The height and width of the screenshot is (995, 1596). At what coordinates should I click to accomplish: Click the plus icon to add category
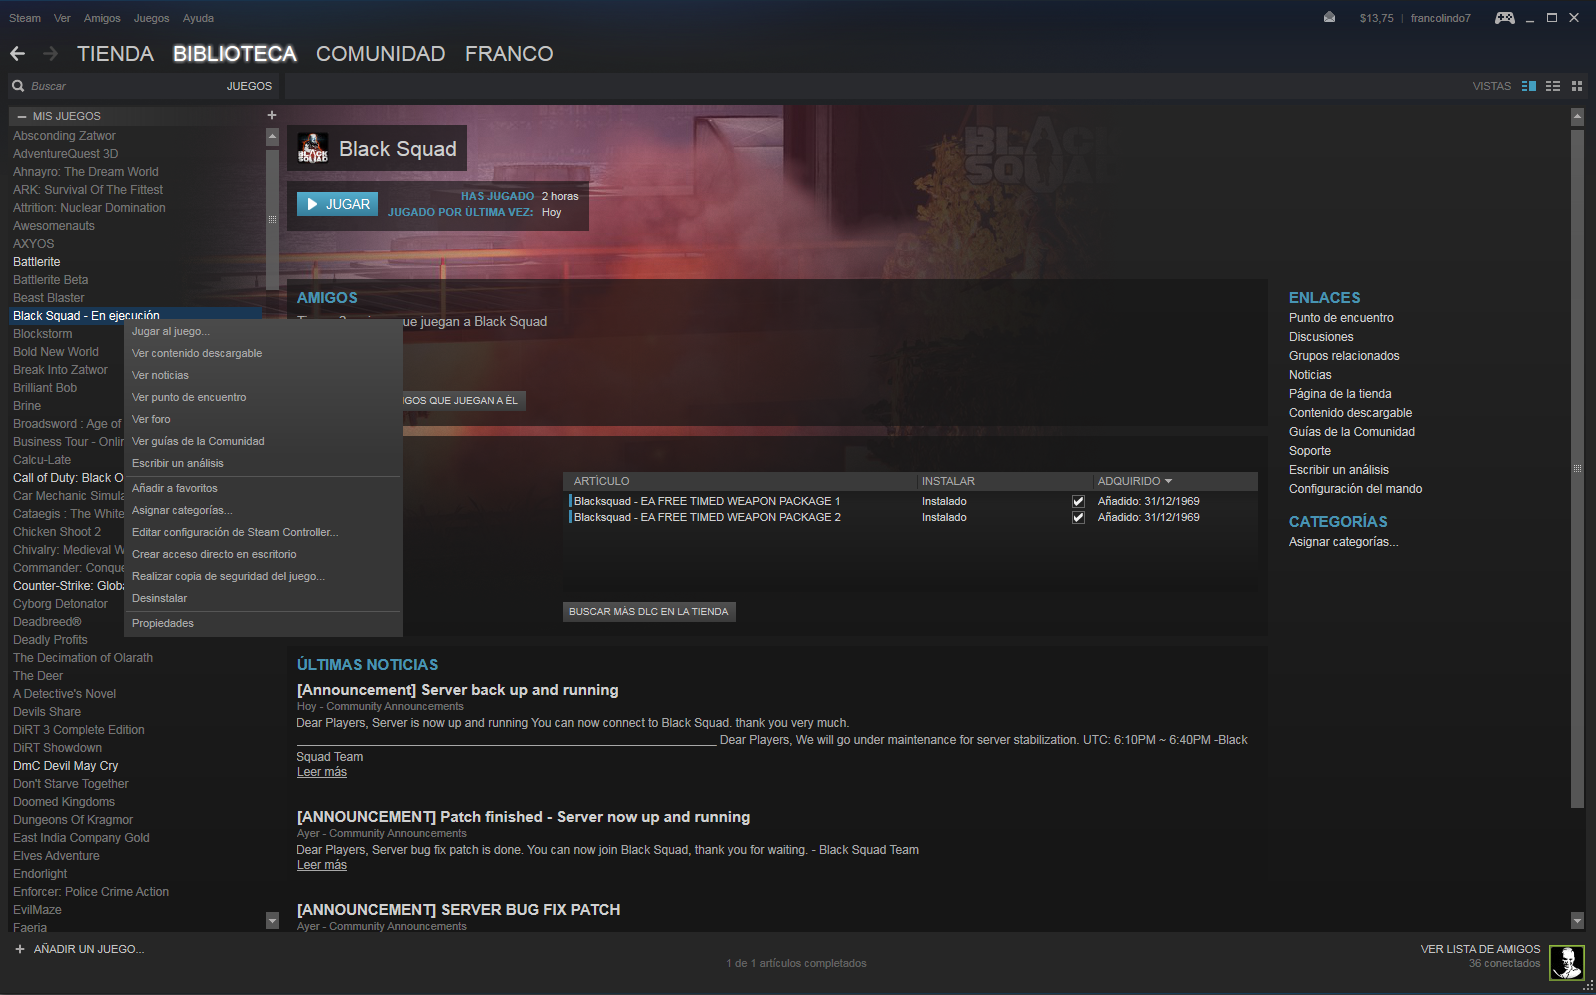271,115
